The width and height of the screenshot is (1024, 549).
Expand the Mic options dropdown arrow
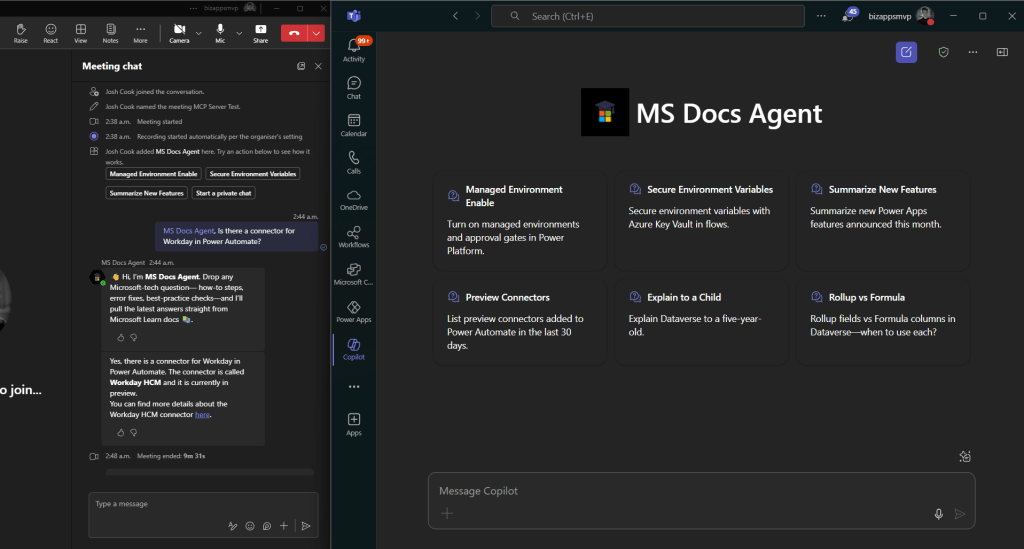tap(239, 32)
